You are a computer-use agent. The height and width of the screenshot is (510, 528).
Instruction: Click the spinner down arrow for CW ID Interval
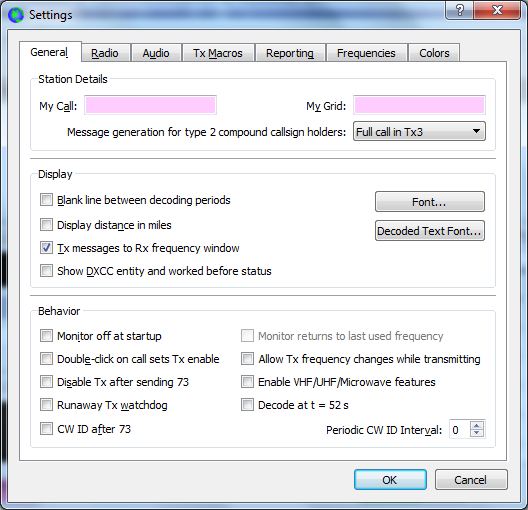tap(476, 433)
